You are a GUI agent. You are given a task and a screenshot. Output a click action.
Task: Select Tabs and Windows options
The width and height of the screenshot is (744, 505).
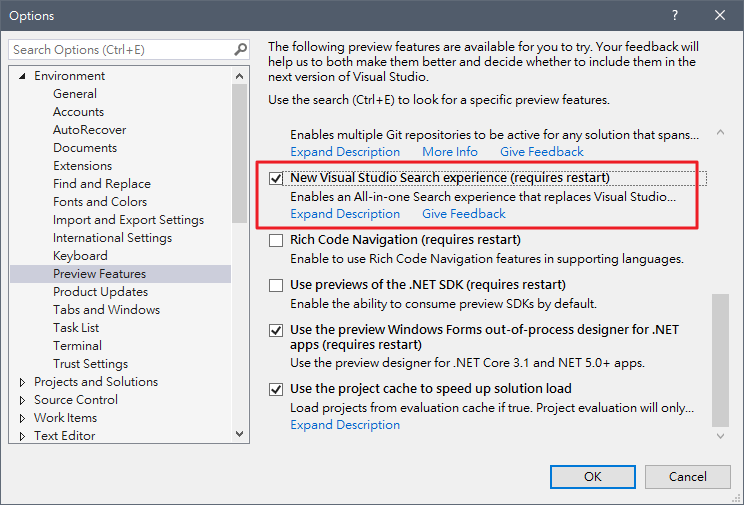[106, 310]
